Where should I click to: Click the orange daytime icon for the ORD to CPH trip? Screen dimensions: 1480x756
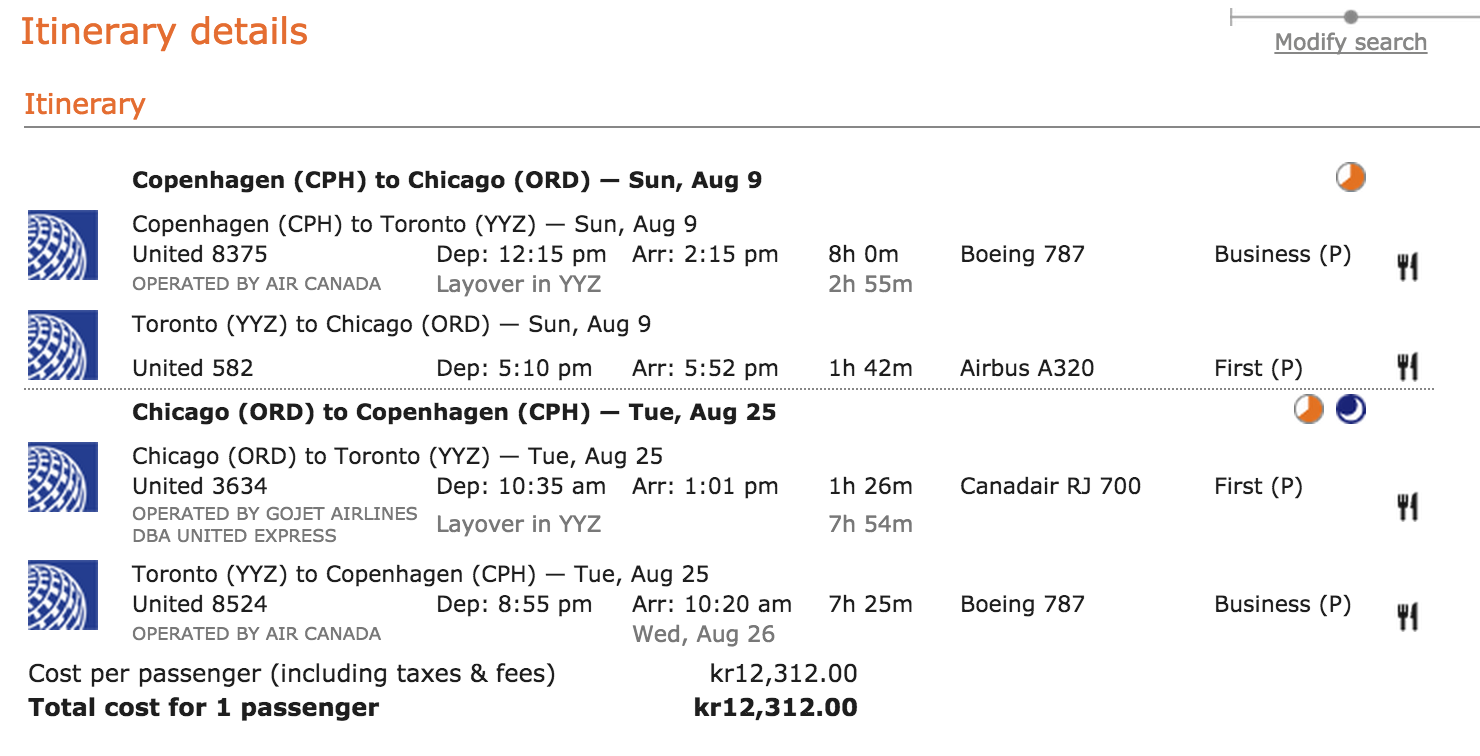(1309, 409)
